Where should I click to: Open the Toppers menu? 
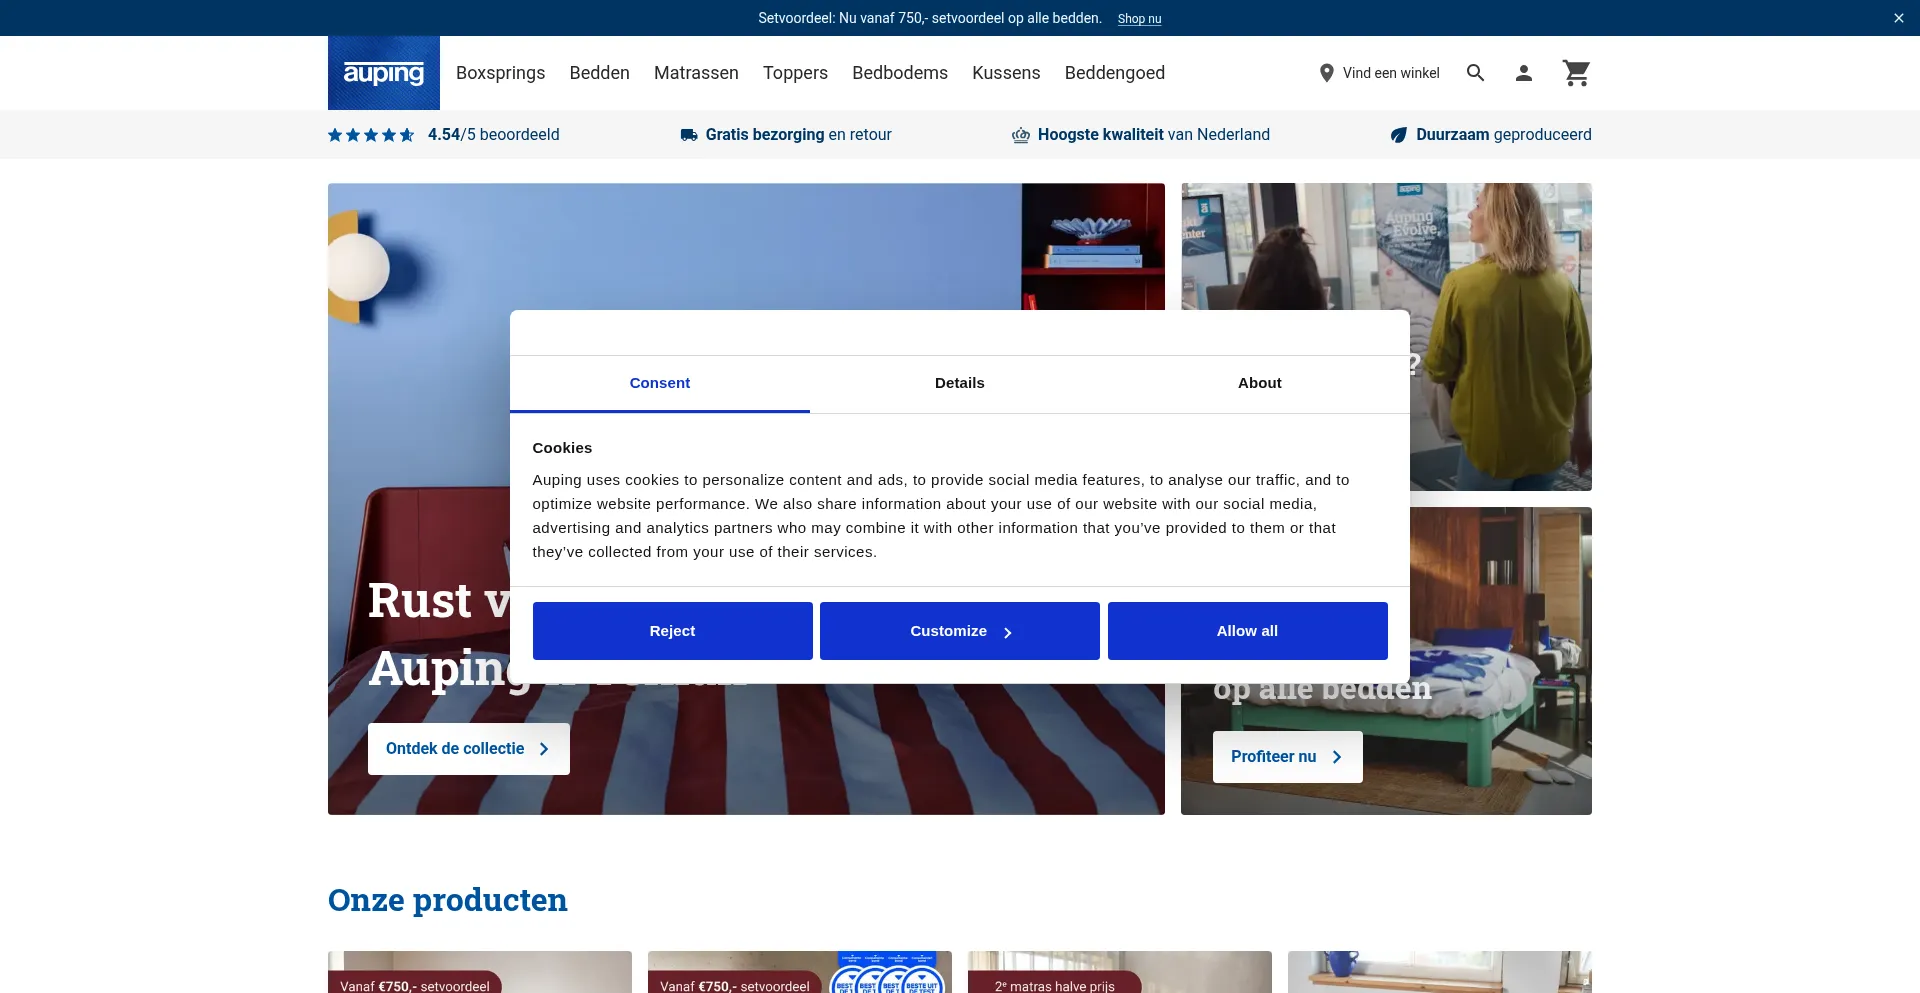(x=796, y=73)
